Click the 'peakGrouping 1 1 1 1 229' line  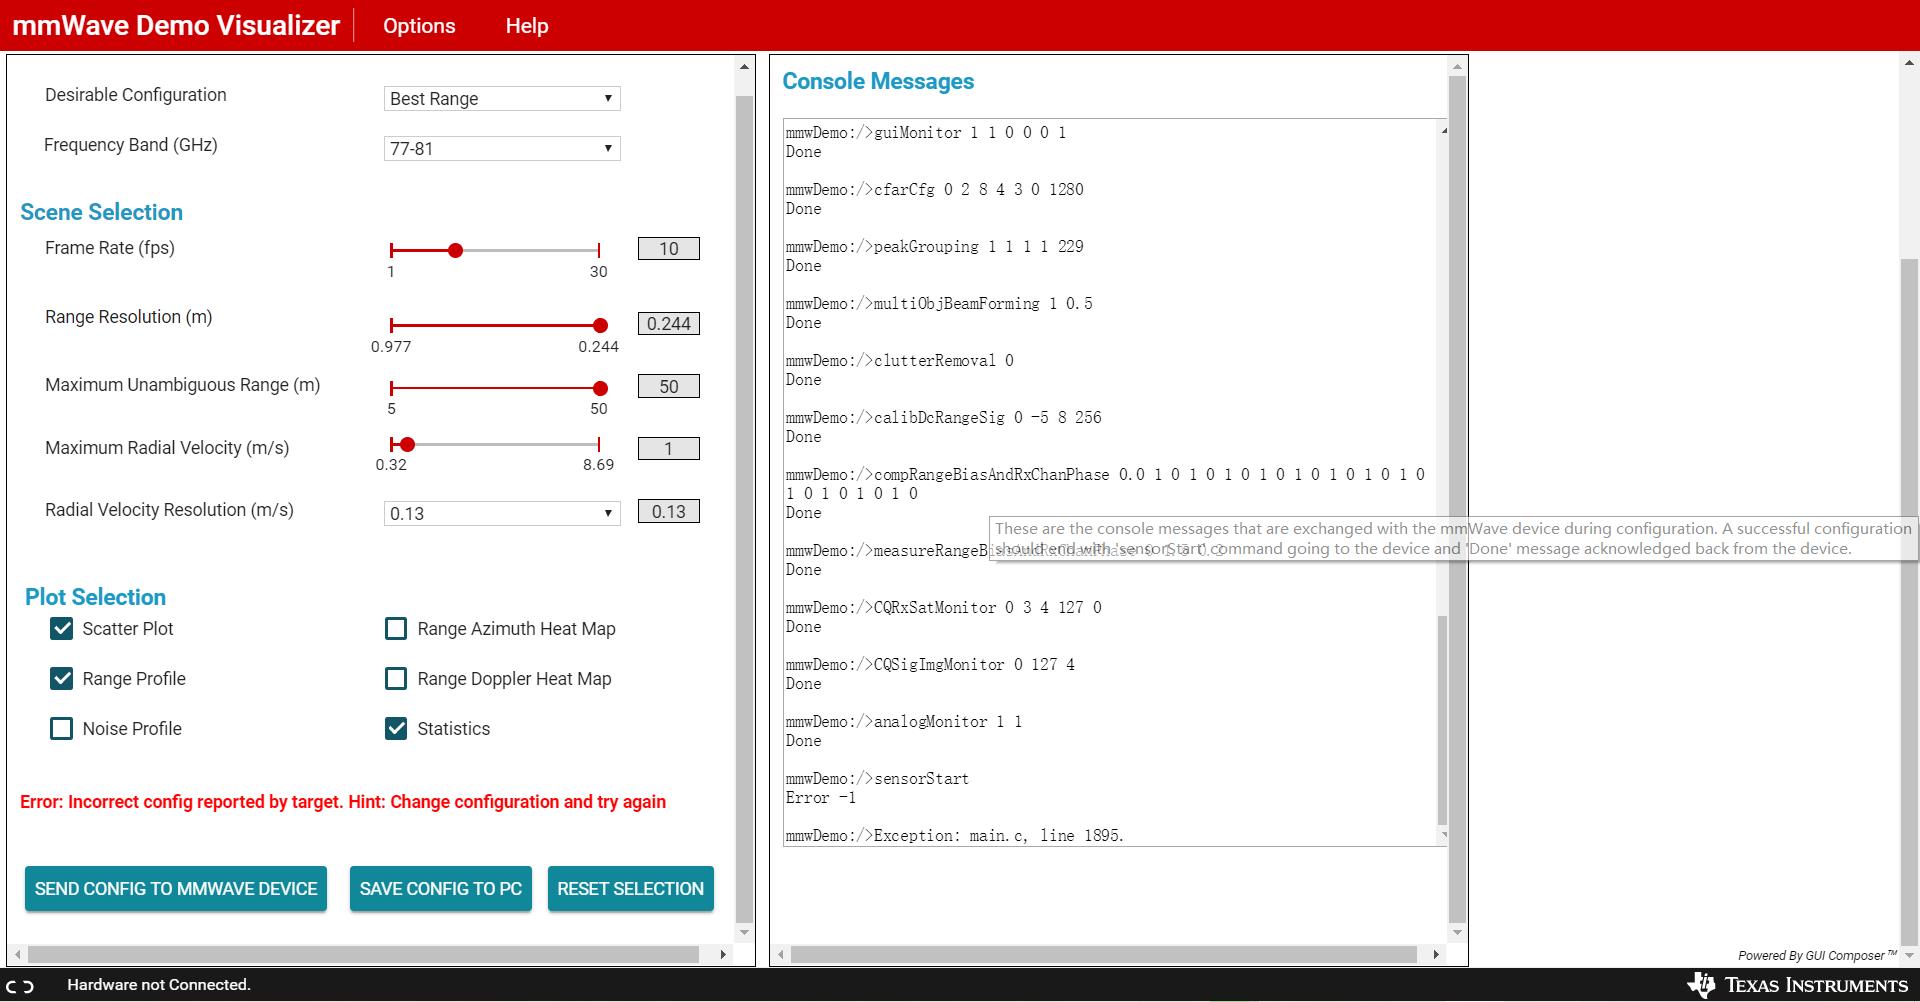pyautogui.click(x=934, y=247)
